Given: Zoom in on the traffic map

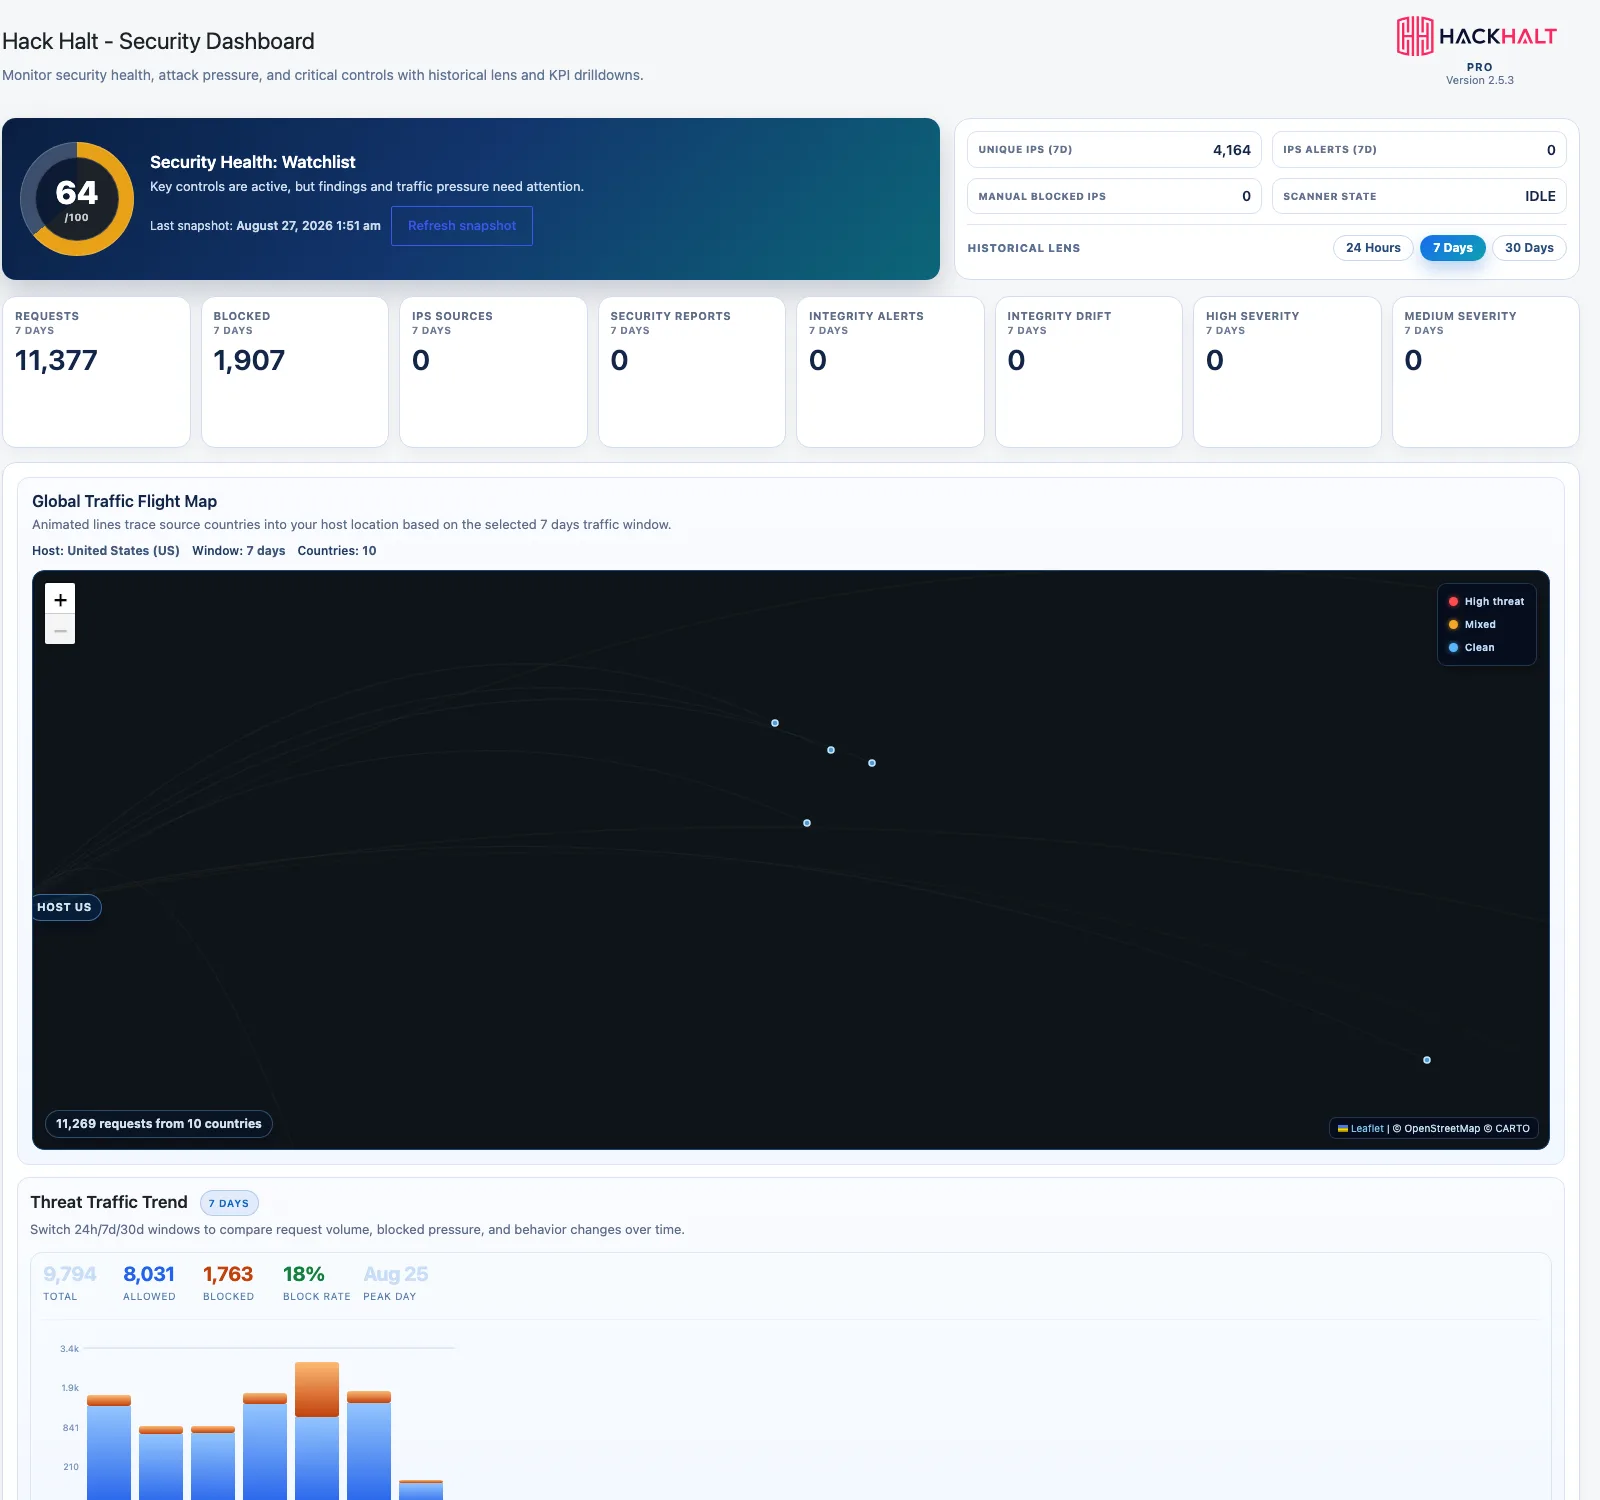Looking at the screenshot, I should tap(60, 599).
